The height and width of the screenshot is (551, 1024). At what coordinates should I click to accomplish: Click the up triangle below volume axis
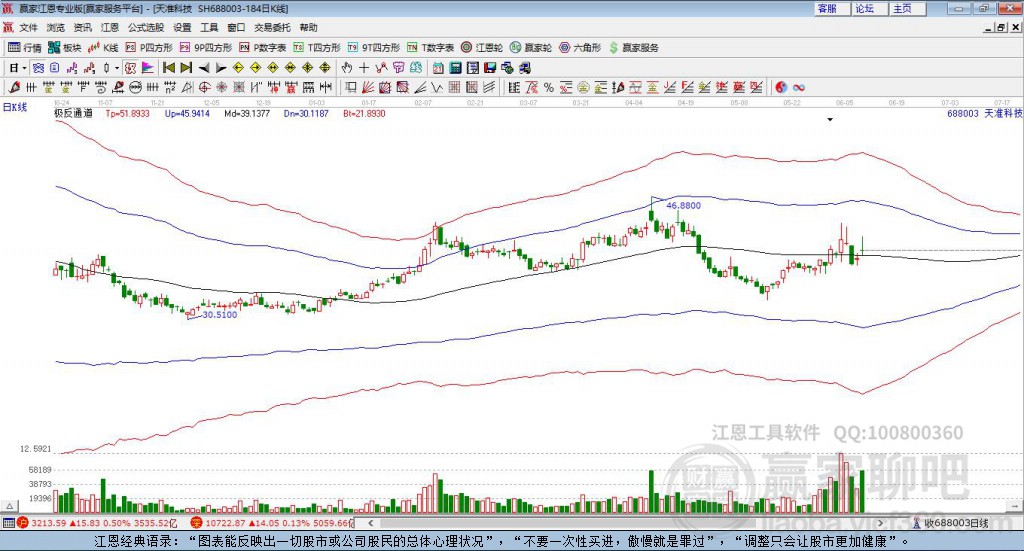[x=9, y=506]
